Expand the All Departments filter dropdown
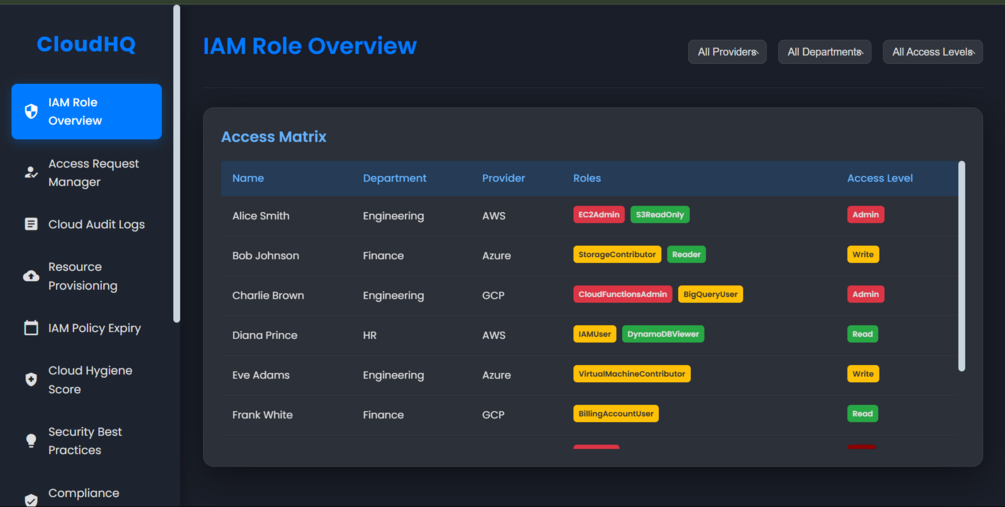This screenshot has height=507, width=1005. coord(824,52)
